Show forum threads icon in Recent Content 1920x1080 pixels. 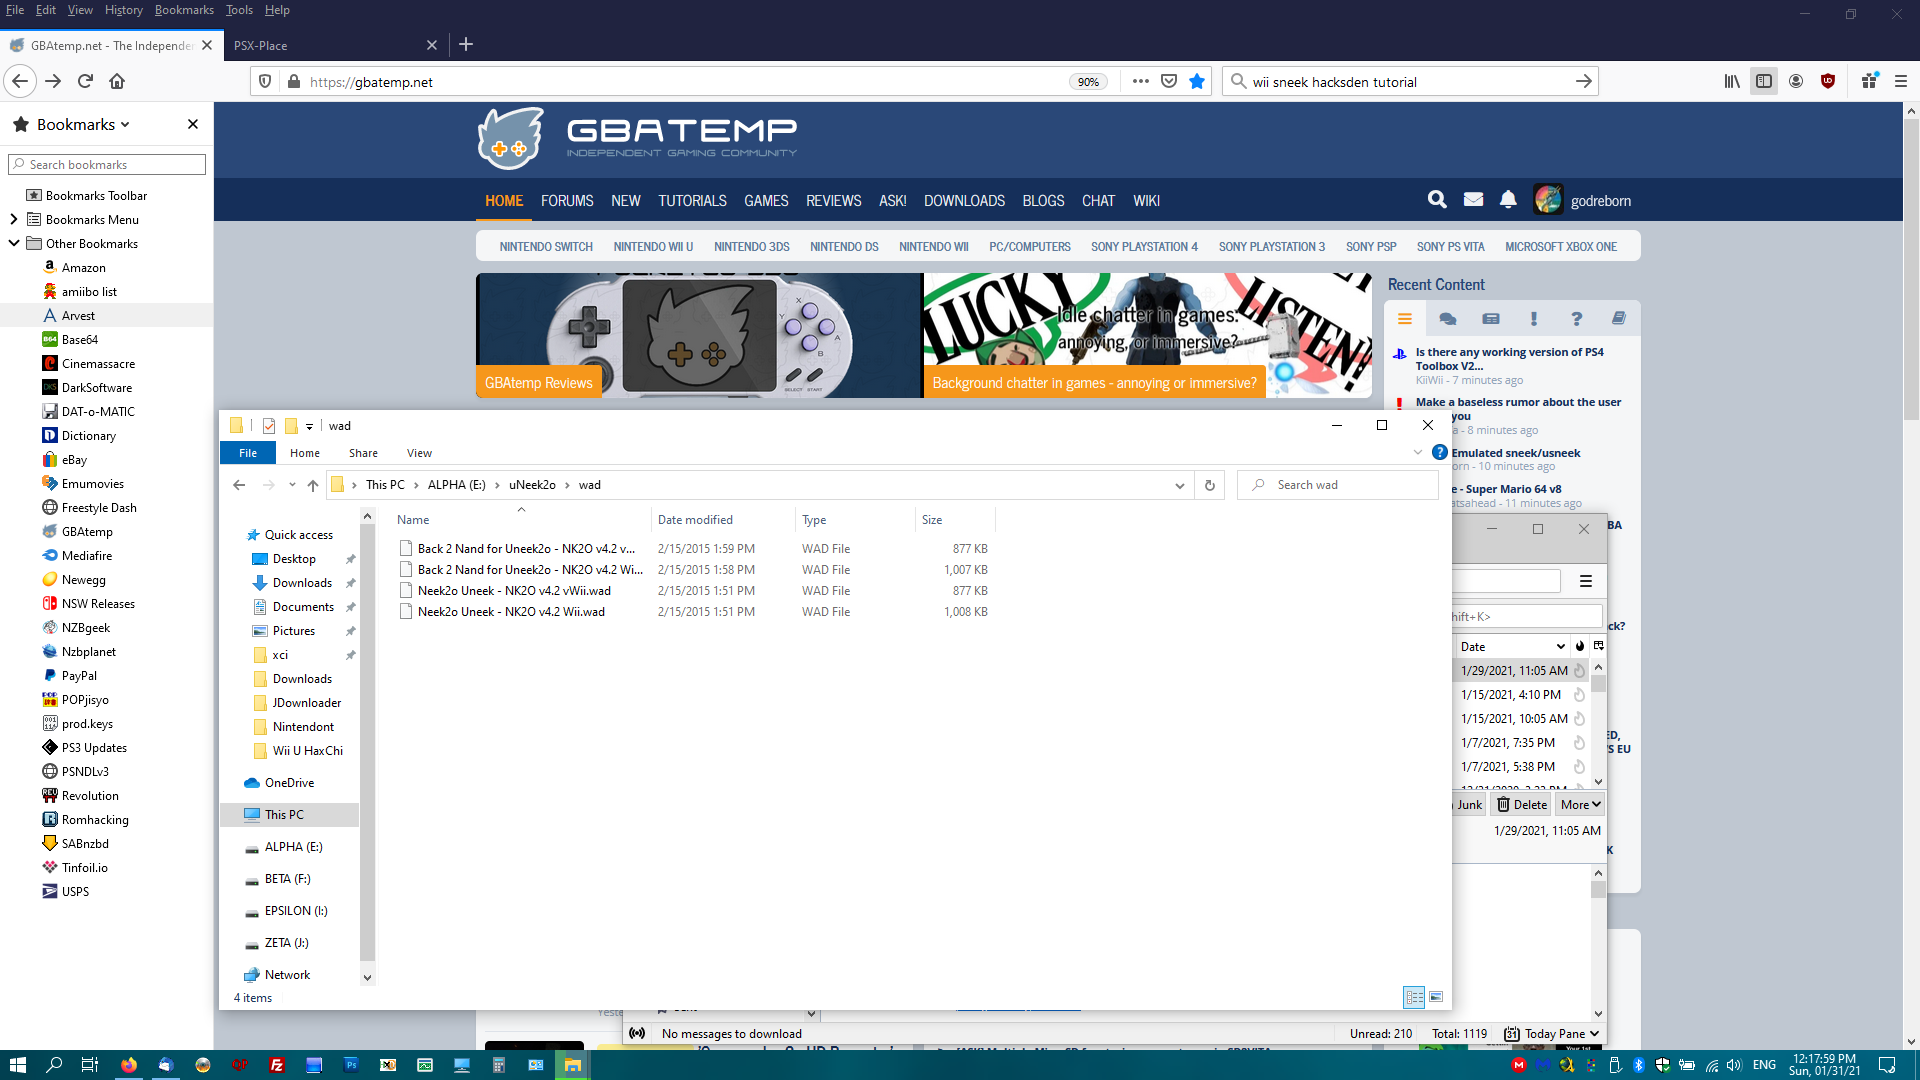click(1447, 319)
